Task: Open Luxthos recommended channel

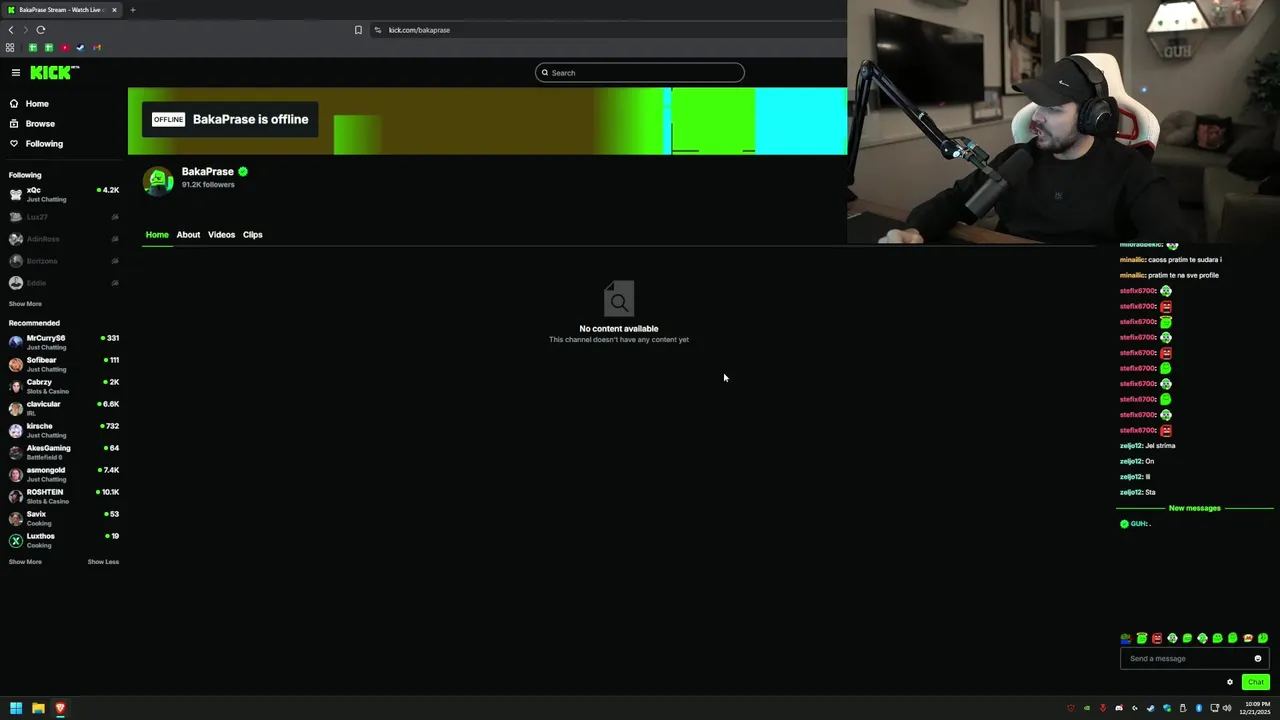Action: point(64,540)
